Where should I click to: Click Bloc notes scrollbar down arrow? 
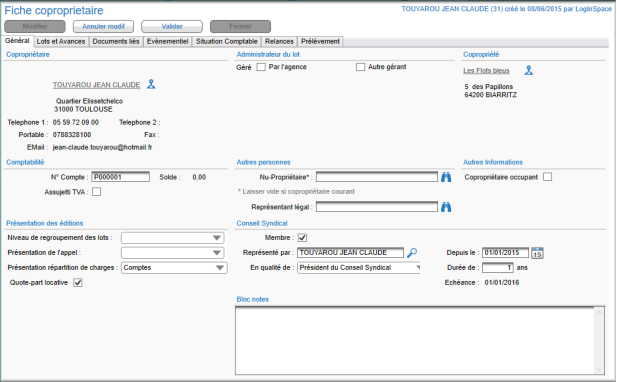coord(599,369)
